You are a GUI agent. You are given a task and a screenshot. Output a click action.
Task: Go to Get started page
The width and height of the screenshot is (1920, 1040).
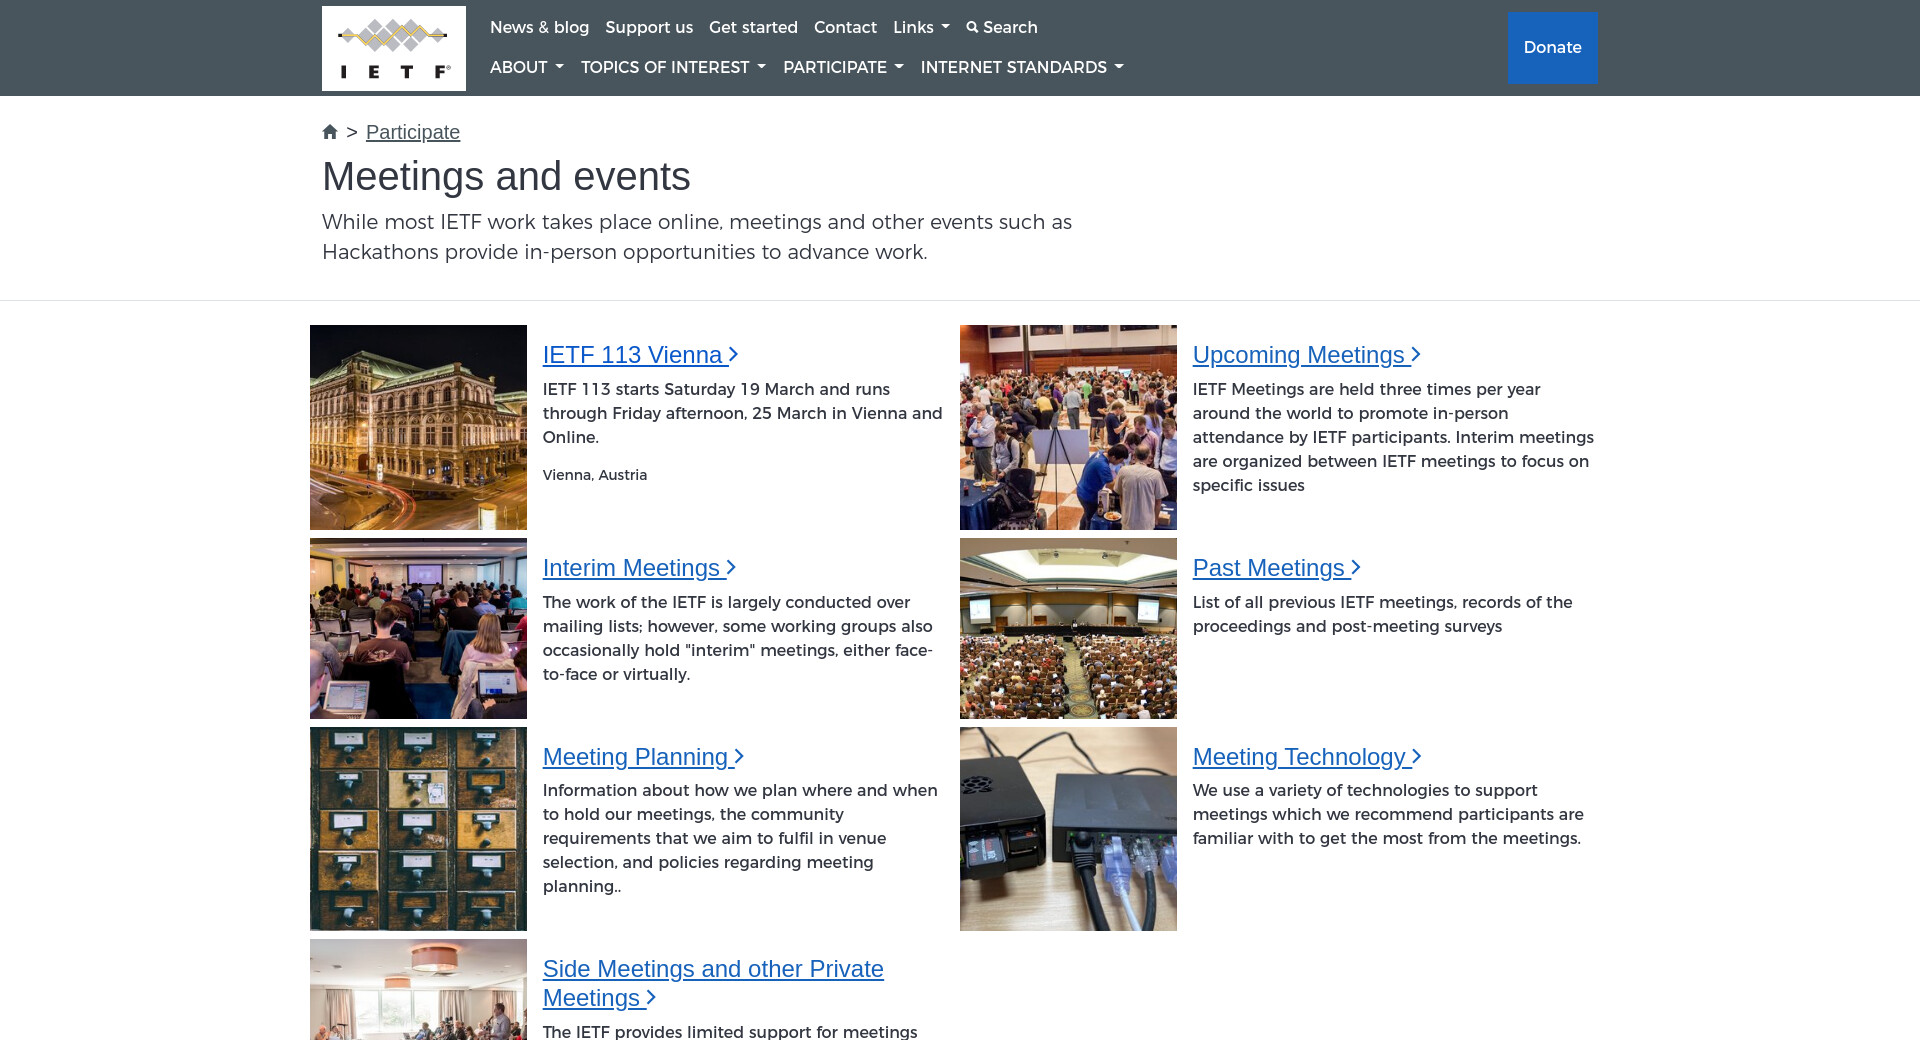coord(753,27)
